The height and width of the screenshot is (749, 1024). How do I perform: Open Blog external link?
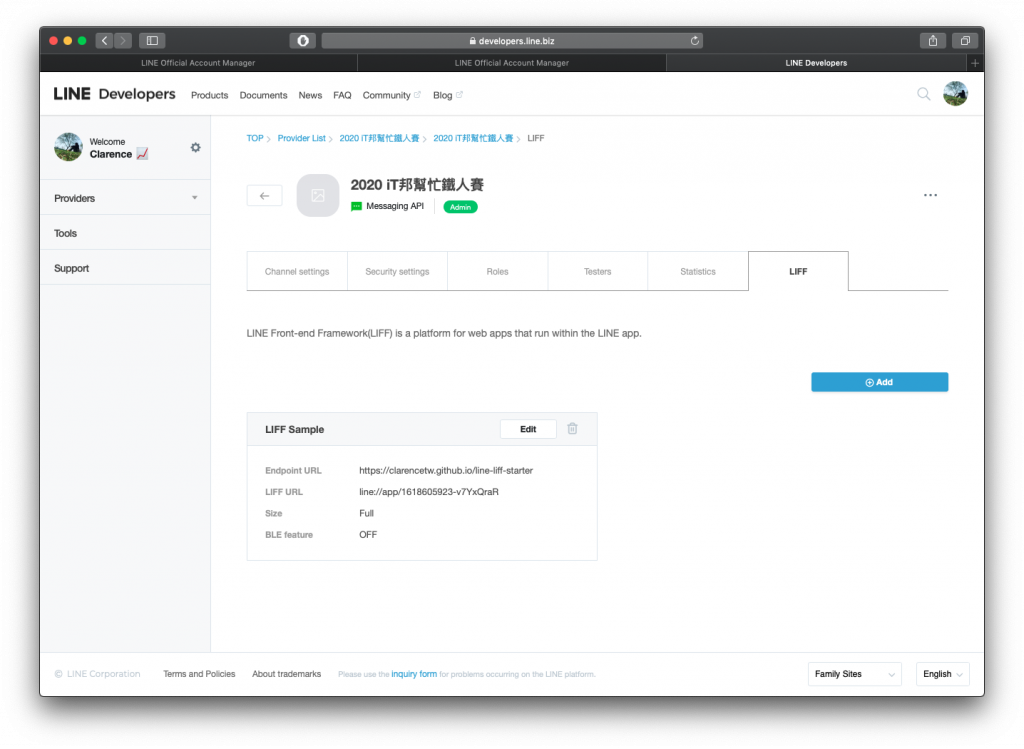click(448, 95)
